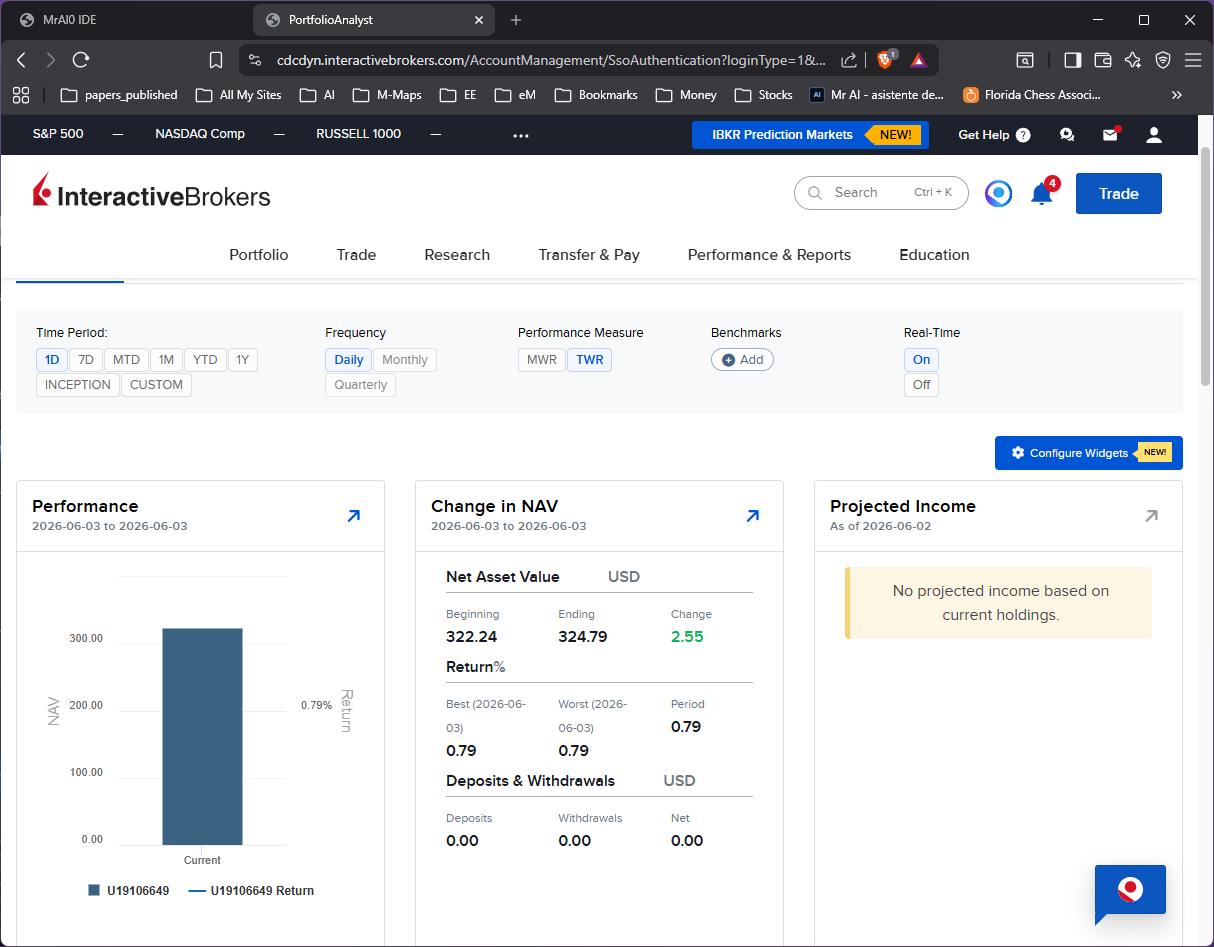
Task: Select the INCEPTION time period
Action: tap(78, 385)
